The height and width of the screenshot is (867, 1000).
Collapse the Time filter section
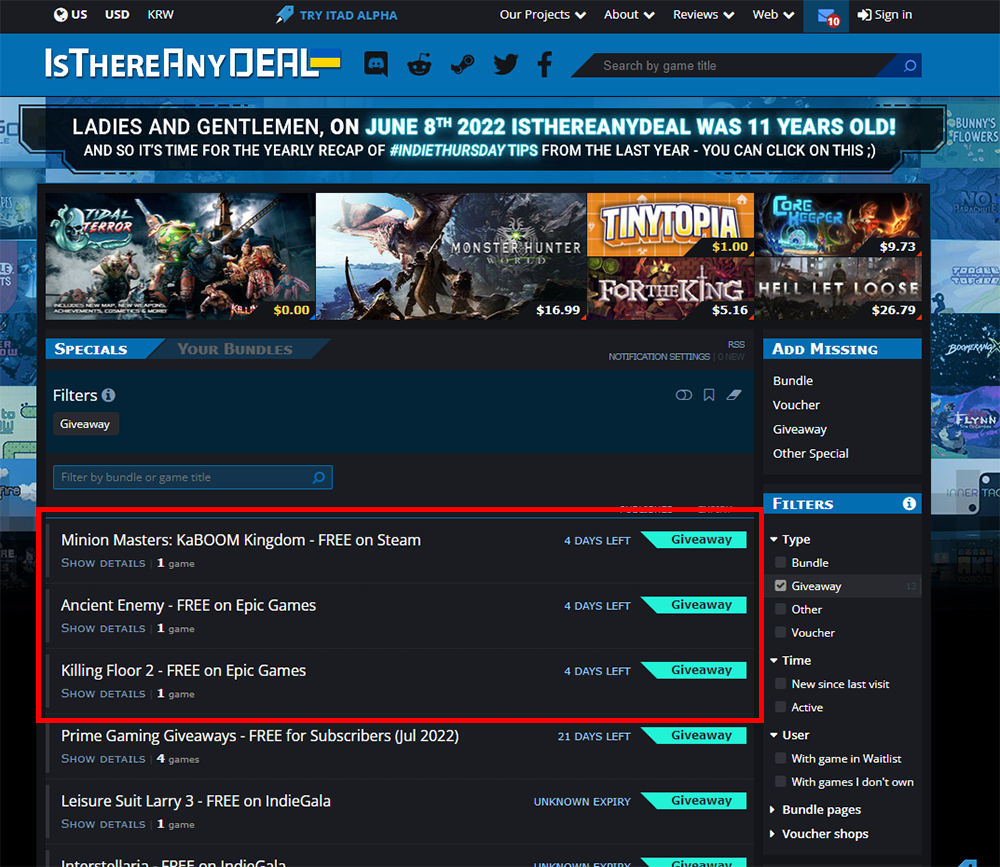[791, 660]
